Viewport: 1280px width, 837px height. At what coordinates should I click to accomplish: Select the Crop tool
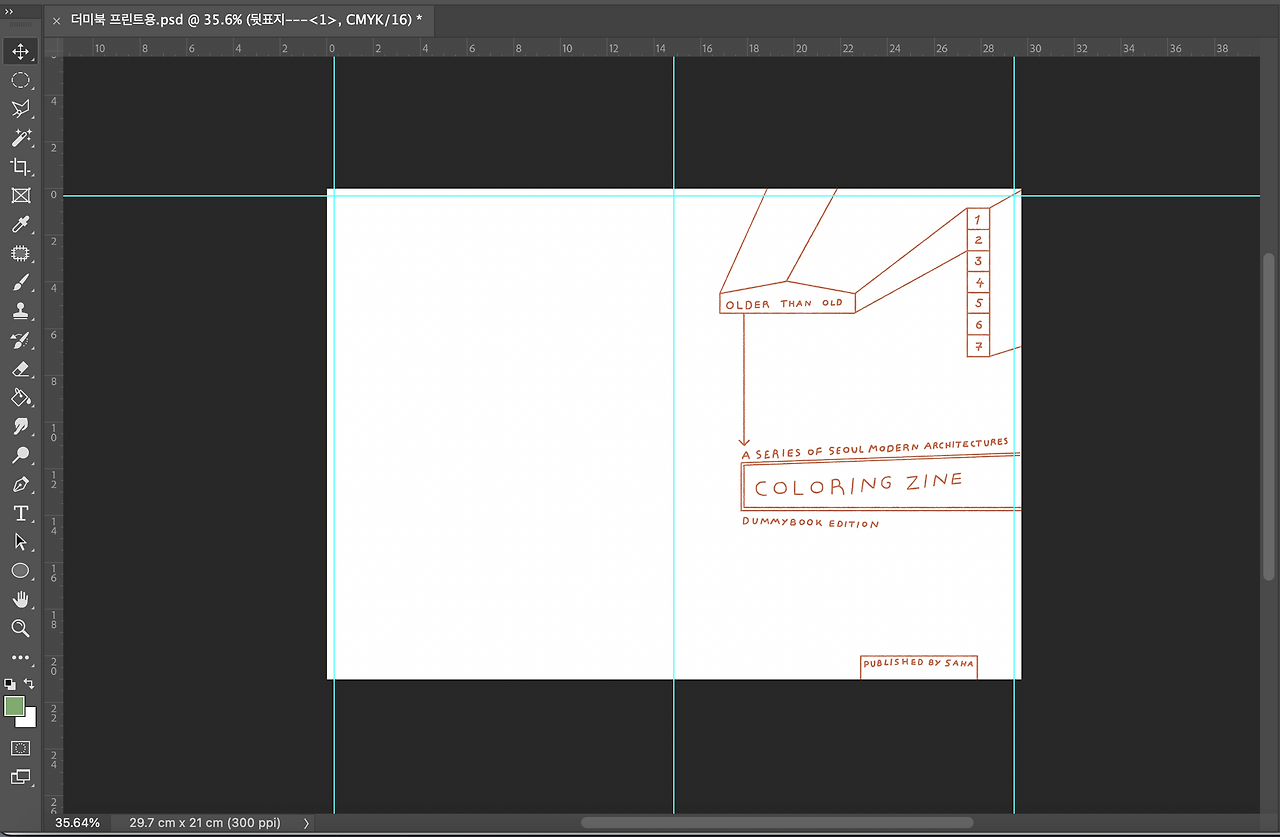[20, 167]
